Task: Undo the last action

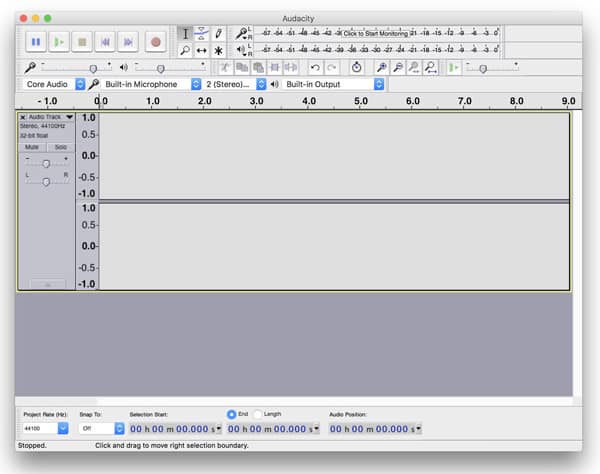Action: tap(315, 67)
